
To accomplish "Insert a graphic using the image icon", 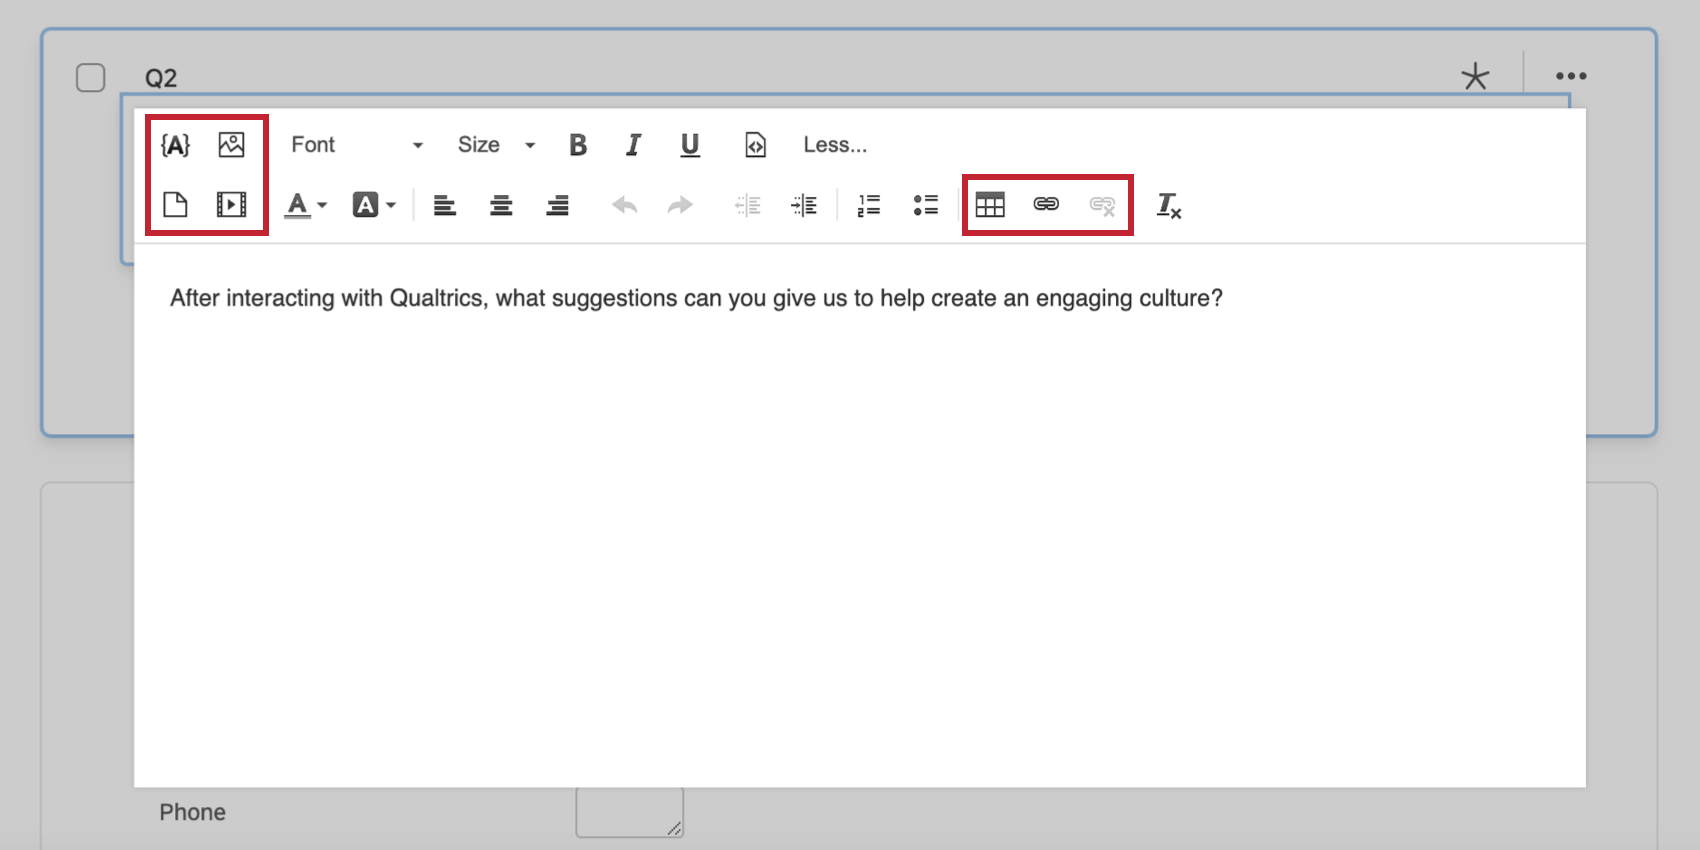I will coord(231,145).
